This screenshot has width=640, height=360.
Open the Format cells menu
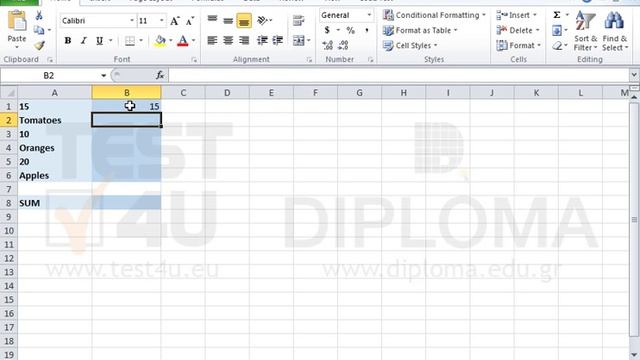[x=518, y=45]
